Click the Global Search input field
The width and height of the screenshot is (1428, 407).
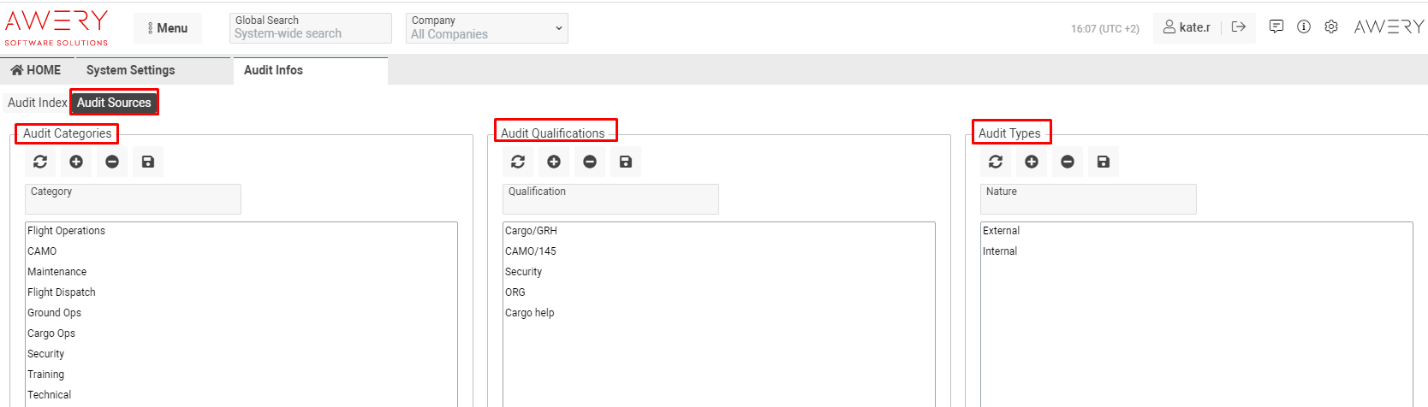pyautogui.click(x=310, y=34)
